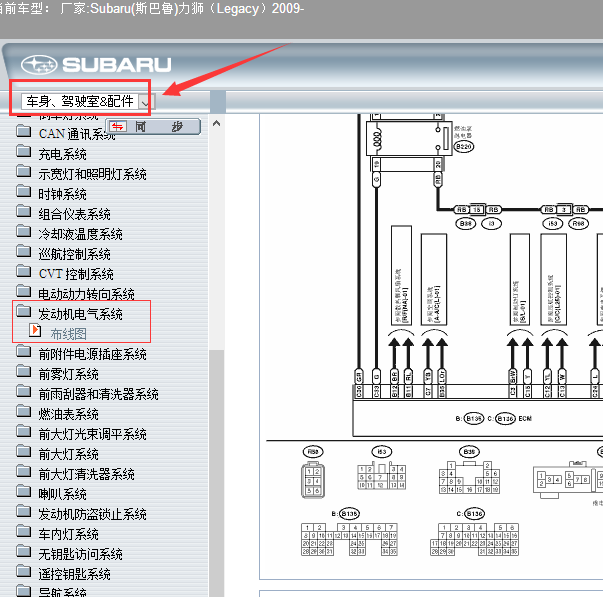Click folder icon of 前大灯清洗器系统
The height and width of the screenshot is (597, 603).
(24, 471)
